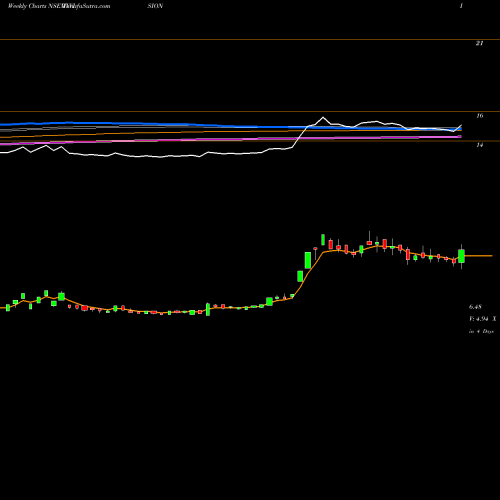
Task: Click the '6.48' price value
Action: pyautogui.click(x=475, y=306)
